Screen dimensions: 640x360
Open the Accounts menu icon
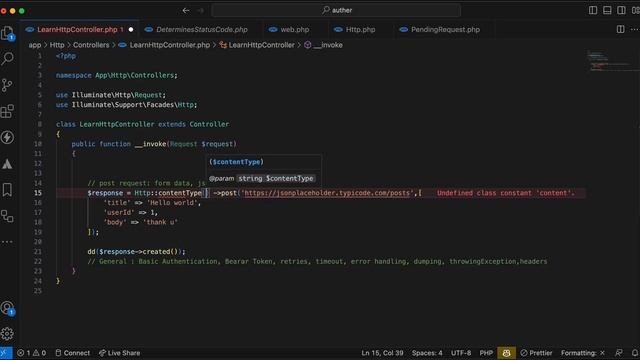7,308
